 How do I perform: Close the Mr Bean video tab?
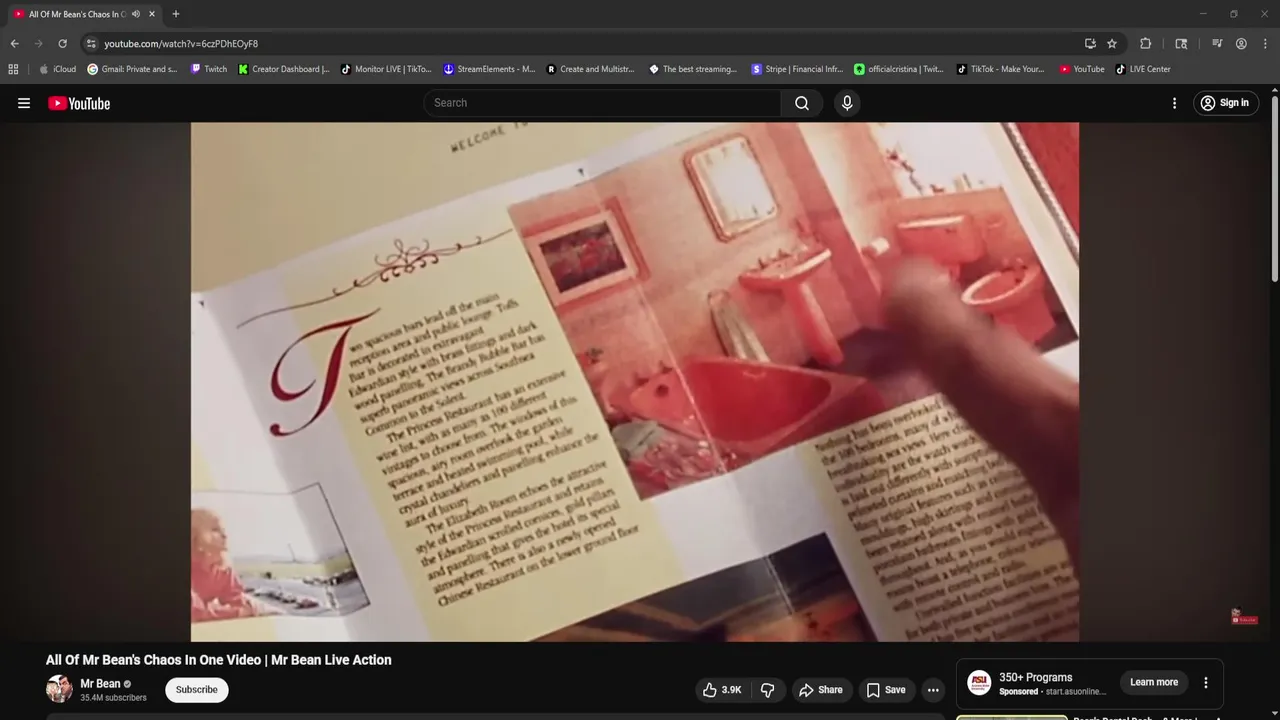click(x=152, y=14)
